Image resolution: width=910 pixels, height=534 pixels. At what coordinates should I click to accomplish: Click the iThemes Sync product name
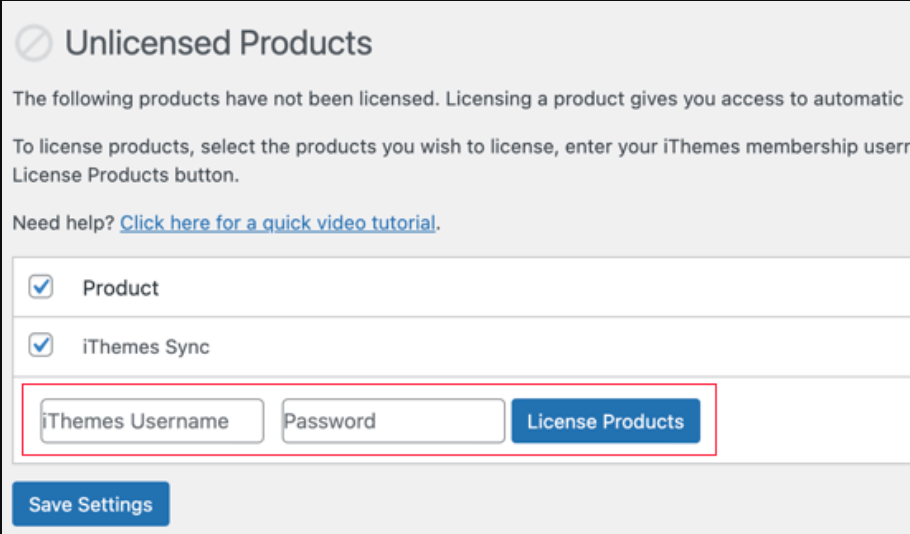point(146,347)
